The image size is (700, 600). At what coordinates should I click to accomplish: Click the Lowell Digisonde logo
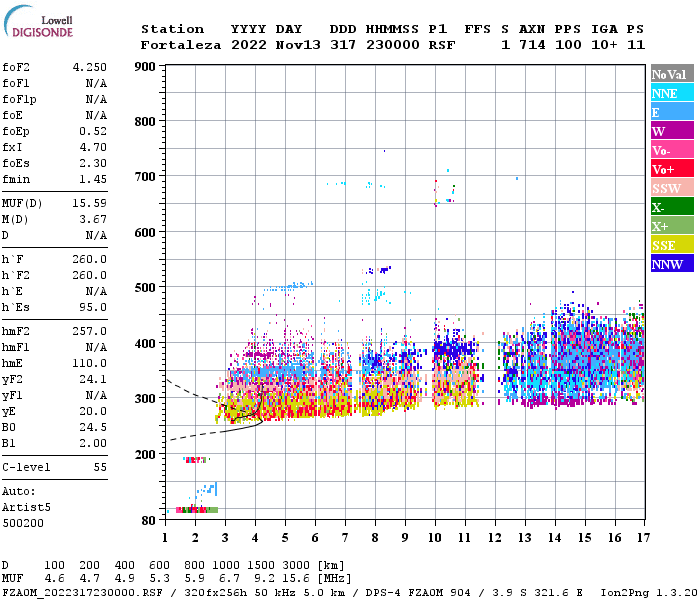(x=38, y=21)
